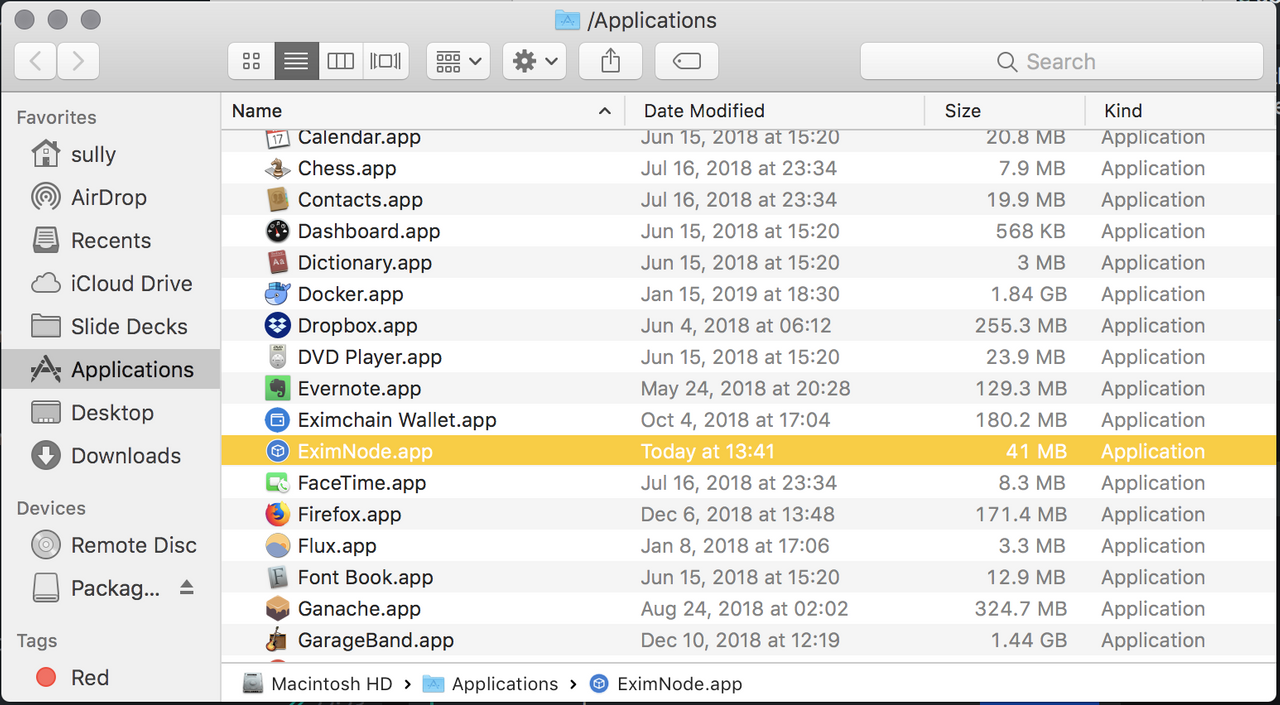Select the Dropbox.app icon

click(277, 325)
